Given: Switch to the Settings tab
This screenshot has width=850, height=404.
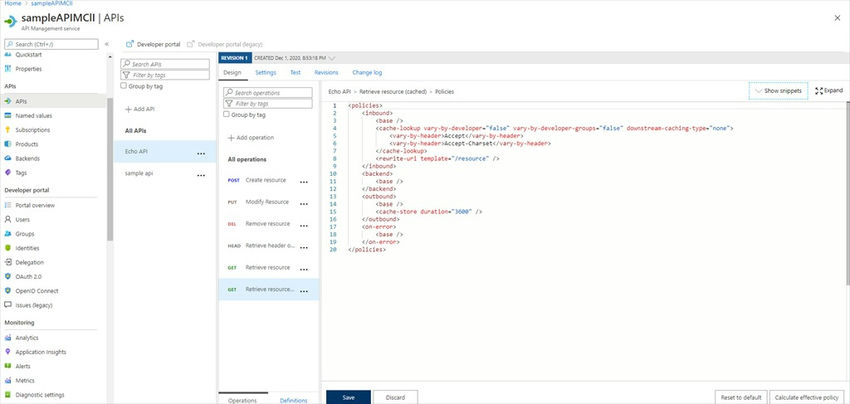Looking at the screenshot, I should pos(266,72).
